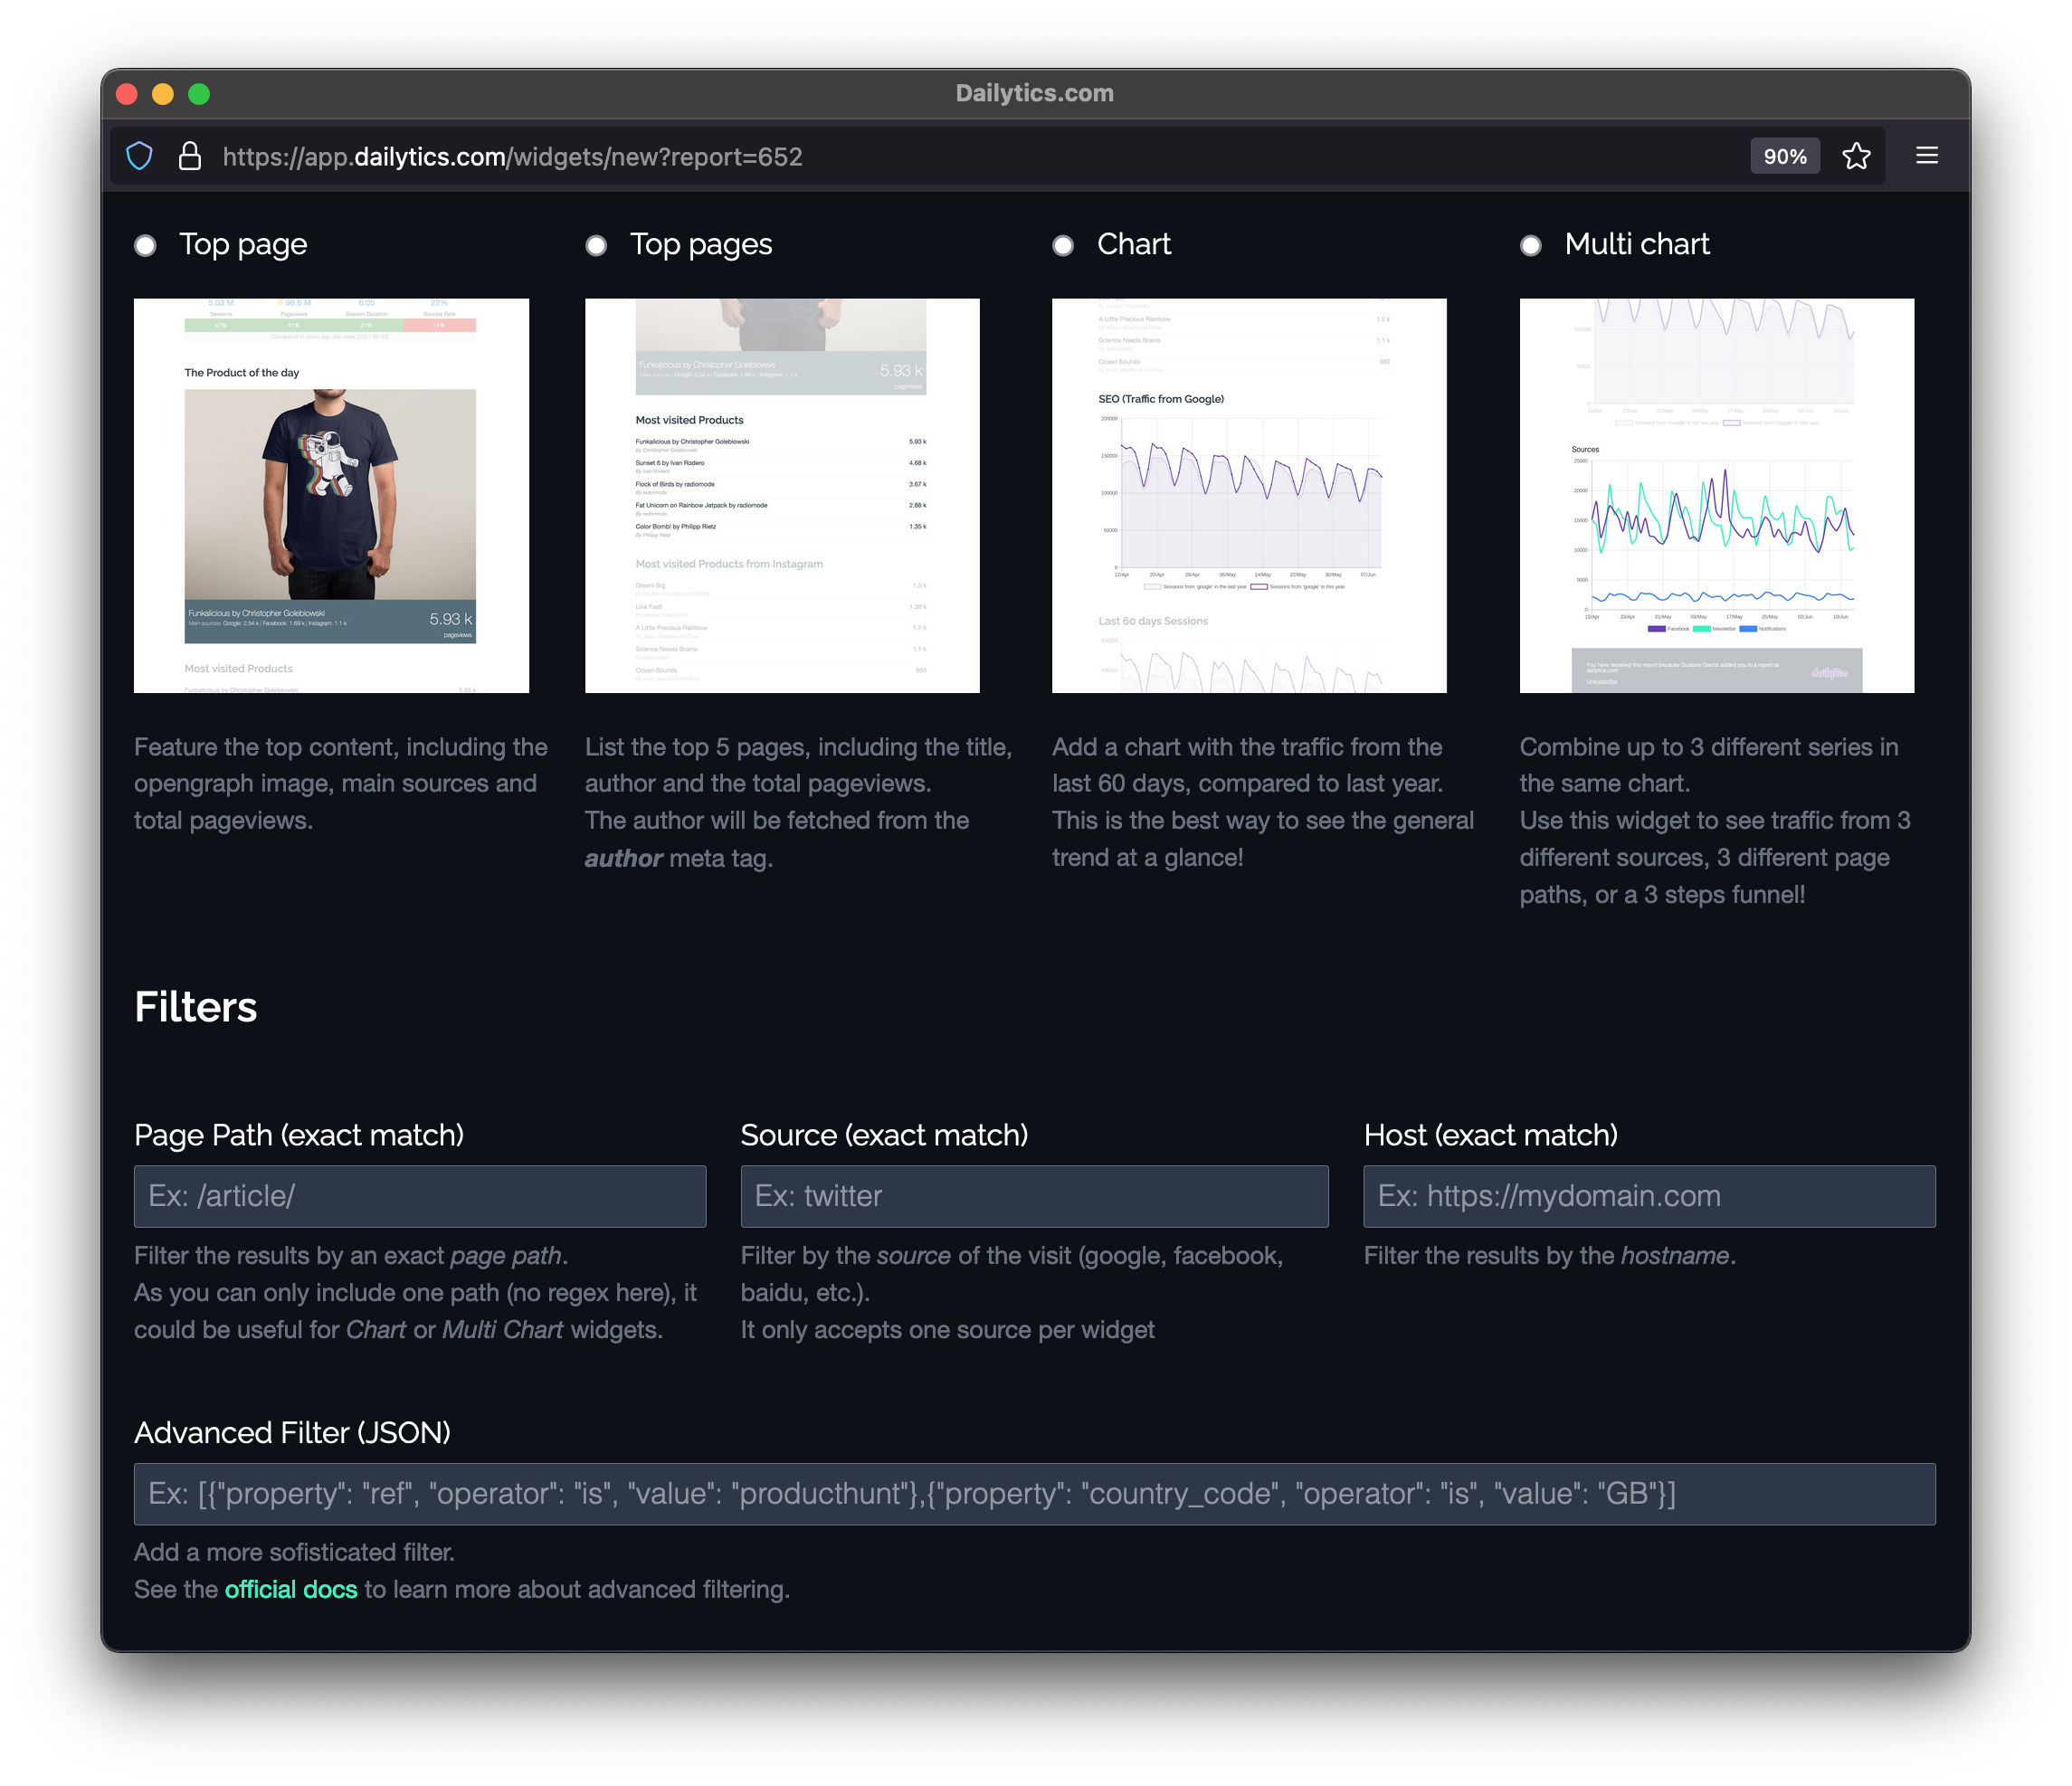Click the Top page preview thumbnail
Screen dimensions: 2072x1786
click(331, 495)
